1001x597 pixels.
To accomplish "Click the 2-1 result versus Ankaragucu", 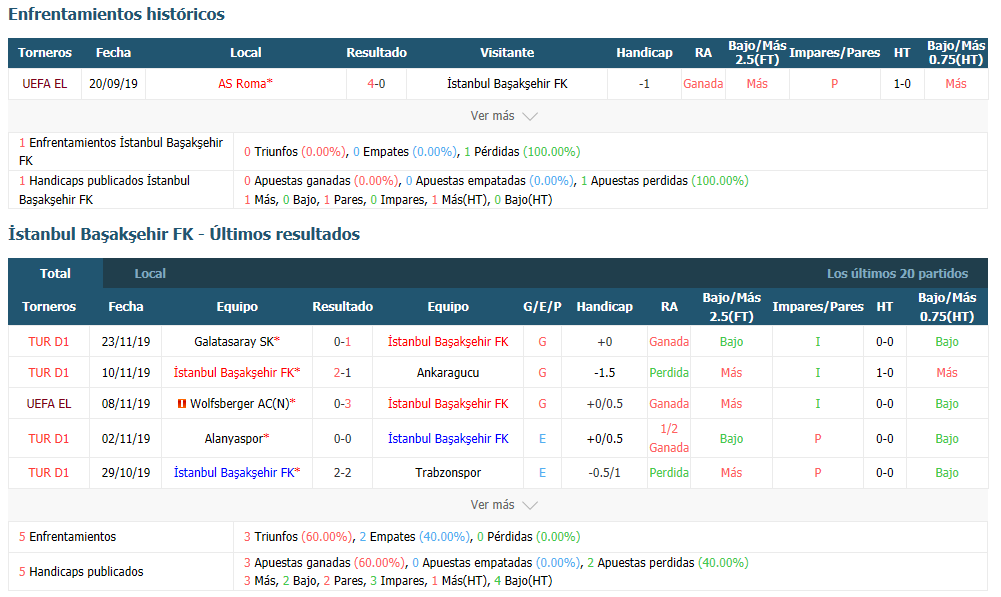I will pos(342,373).
